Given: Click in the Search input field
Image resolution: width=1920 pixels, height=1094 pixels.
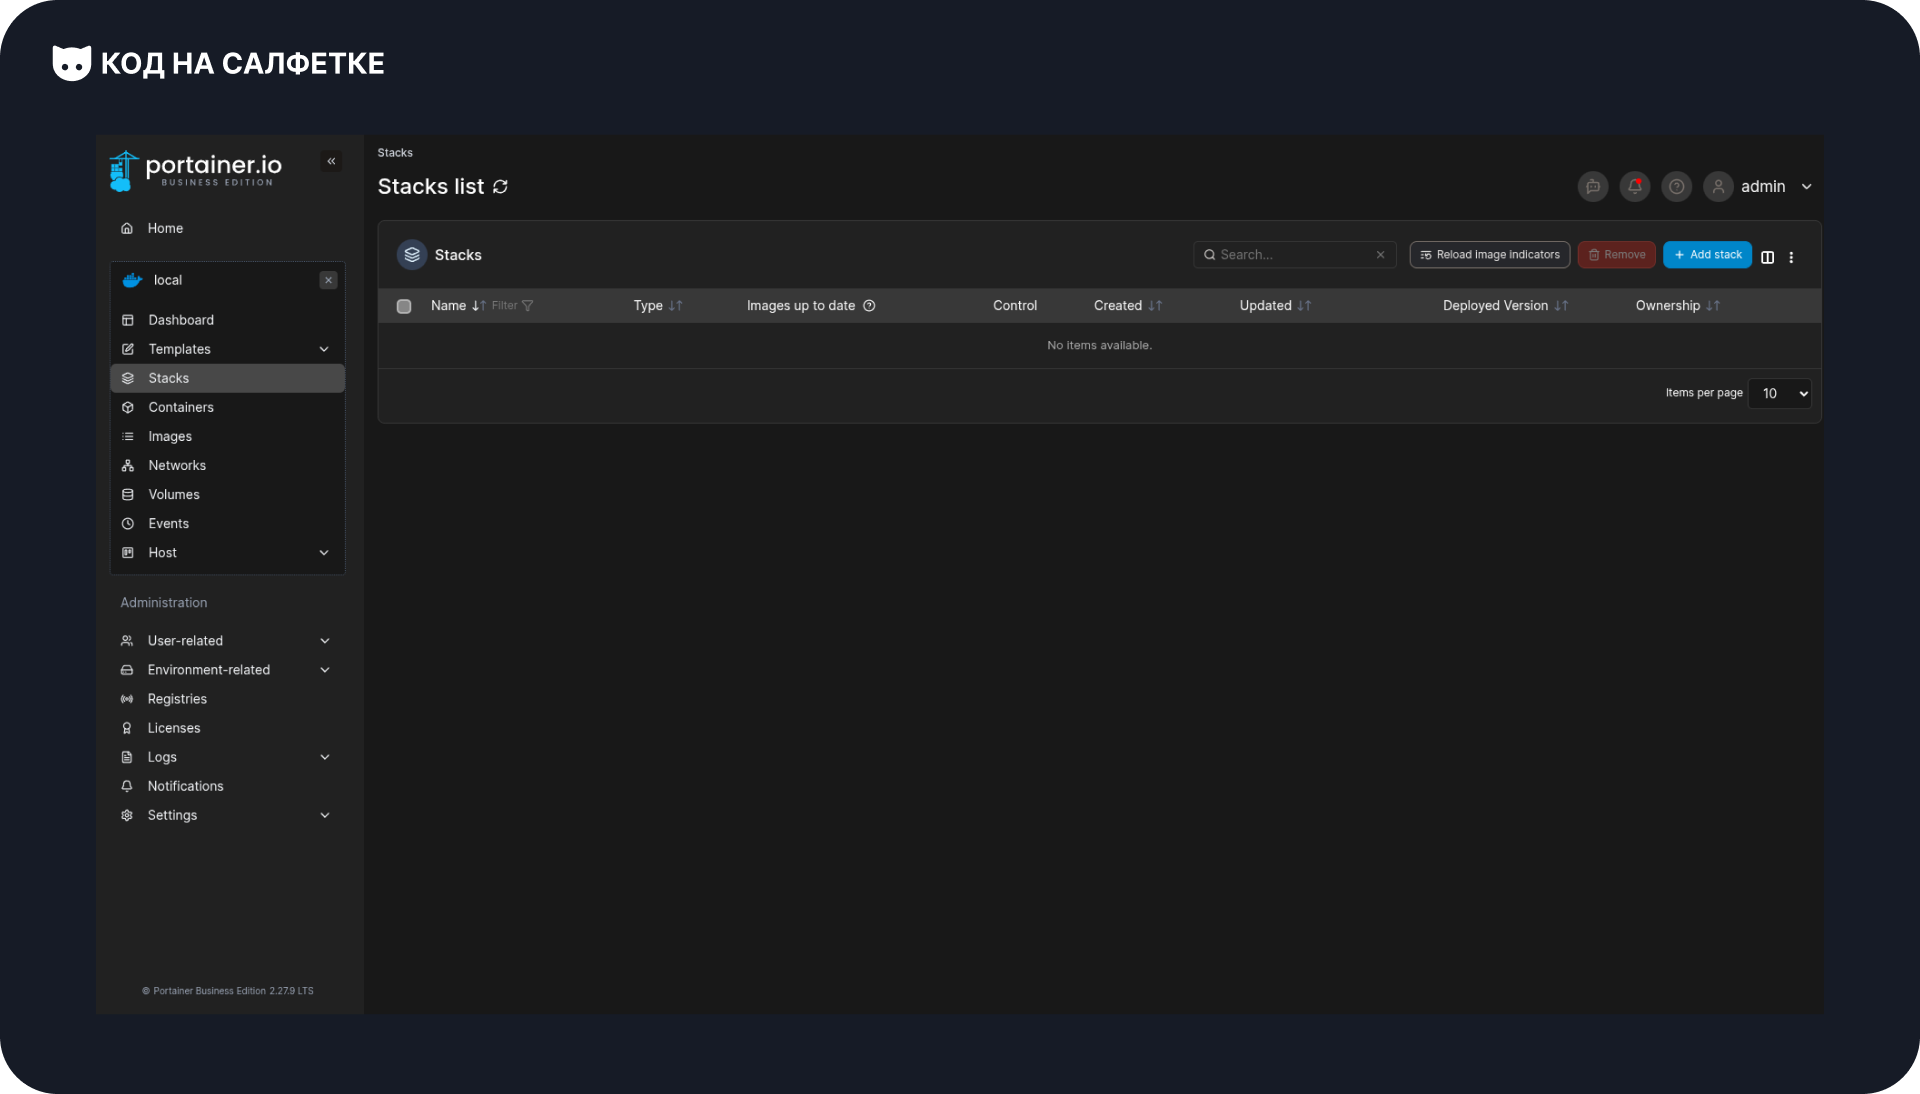Looking at the screenshot, I should point(1294,255).
